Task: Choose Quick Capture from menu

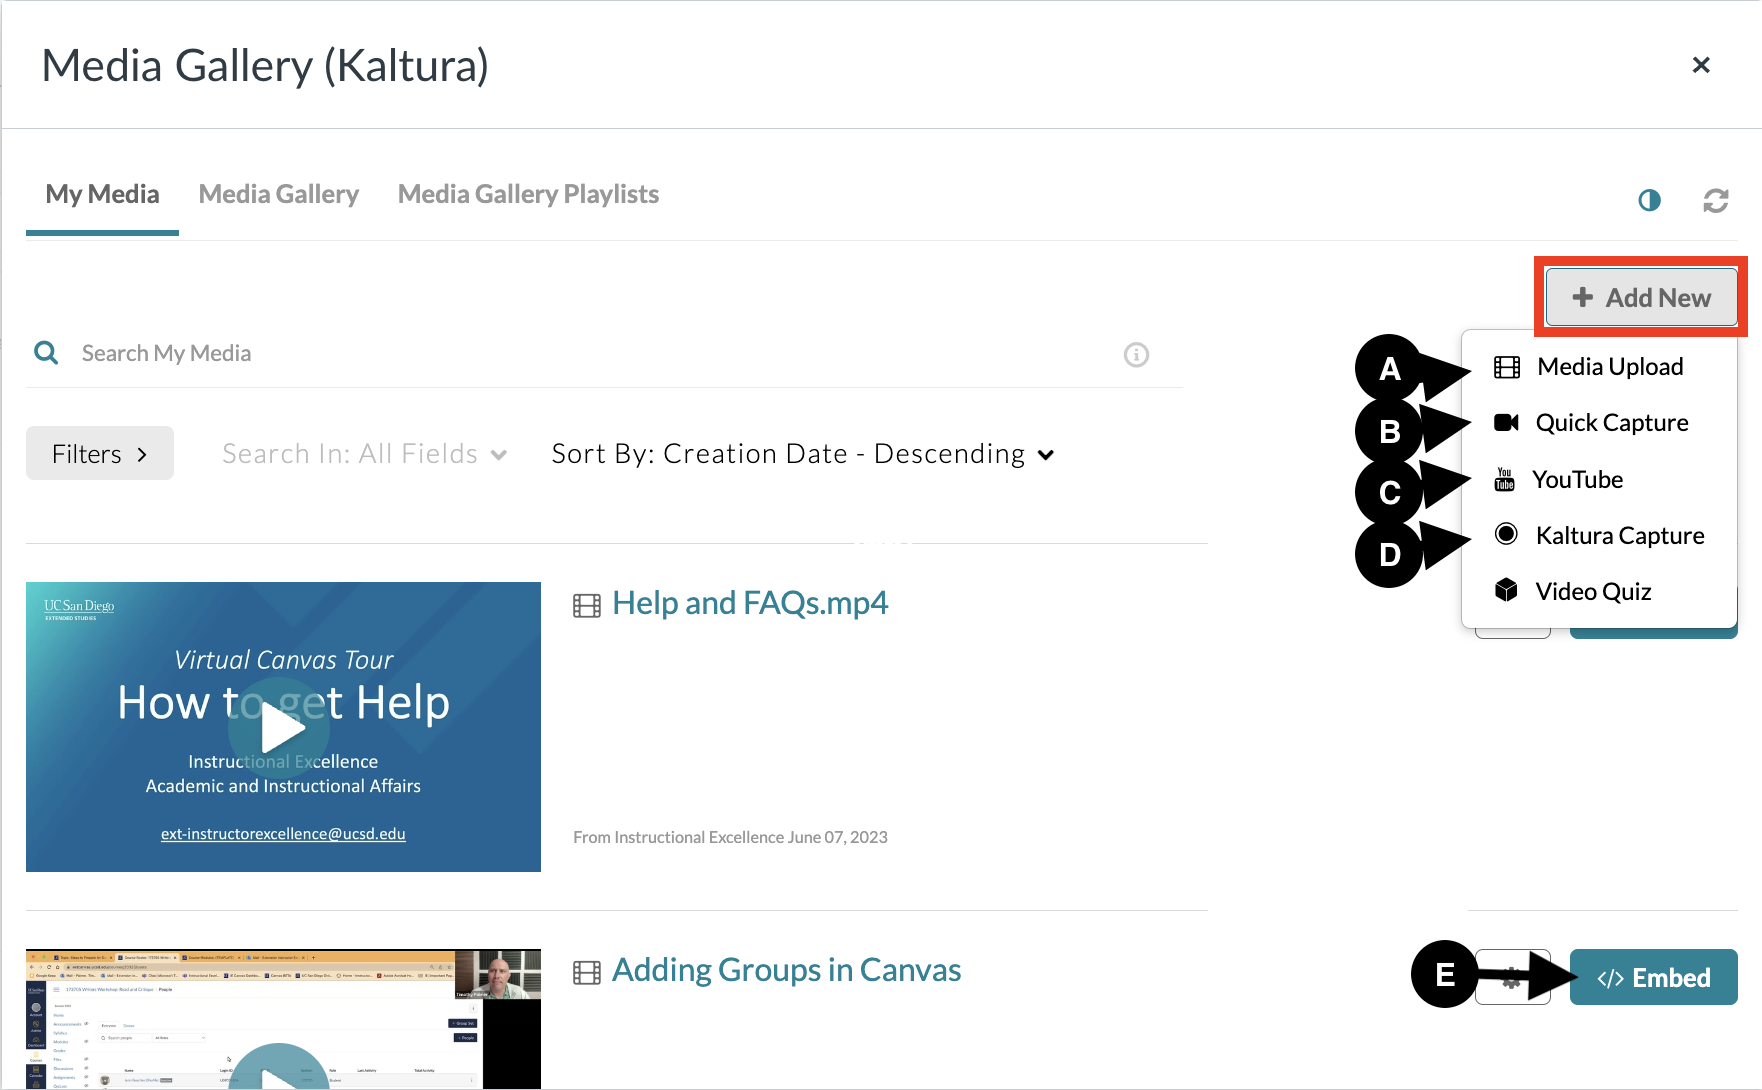Action: point(1599,423)
